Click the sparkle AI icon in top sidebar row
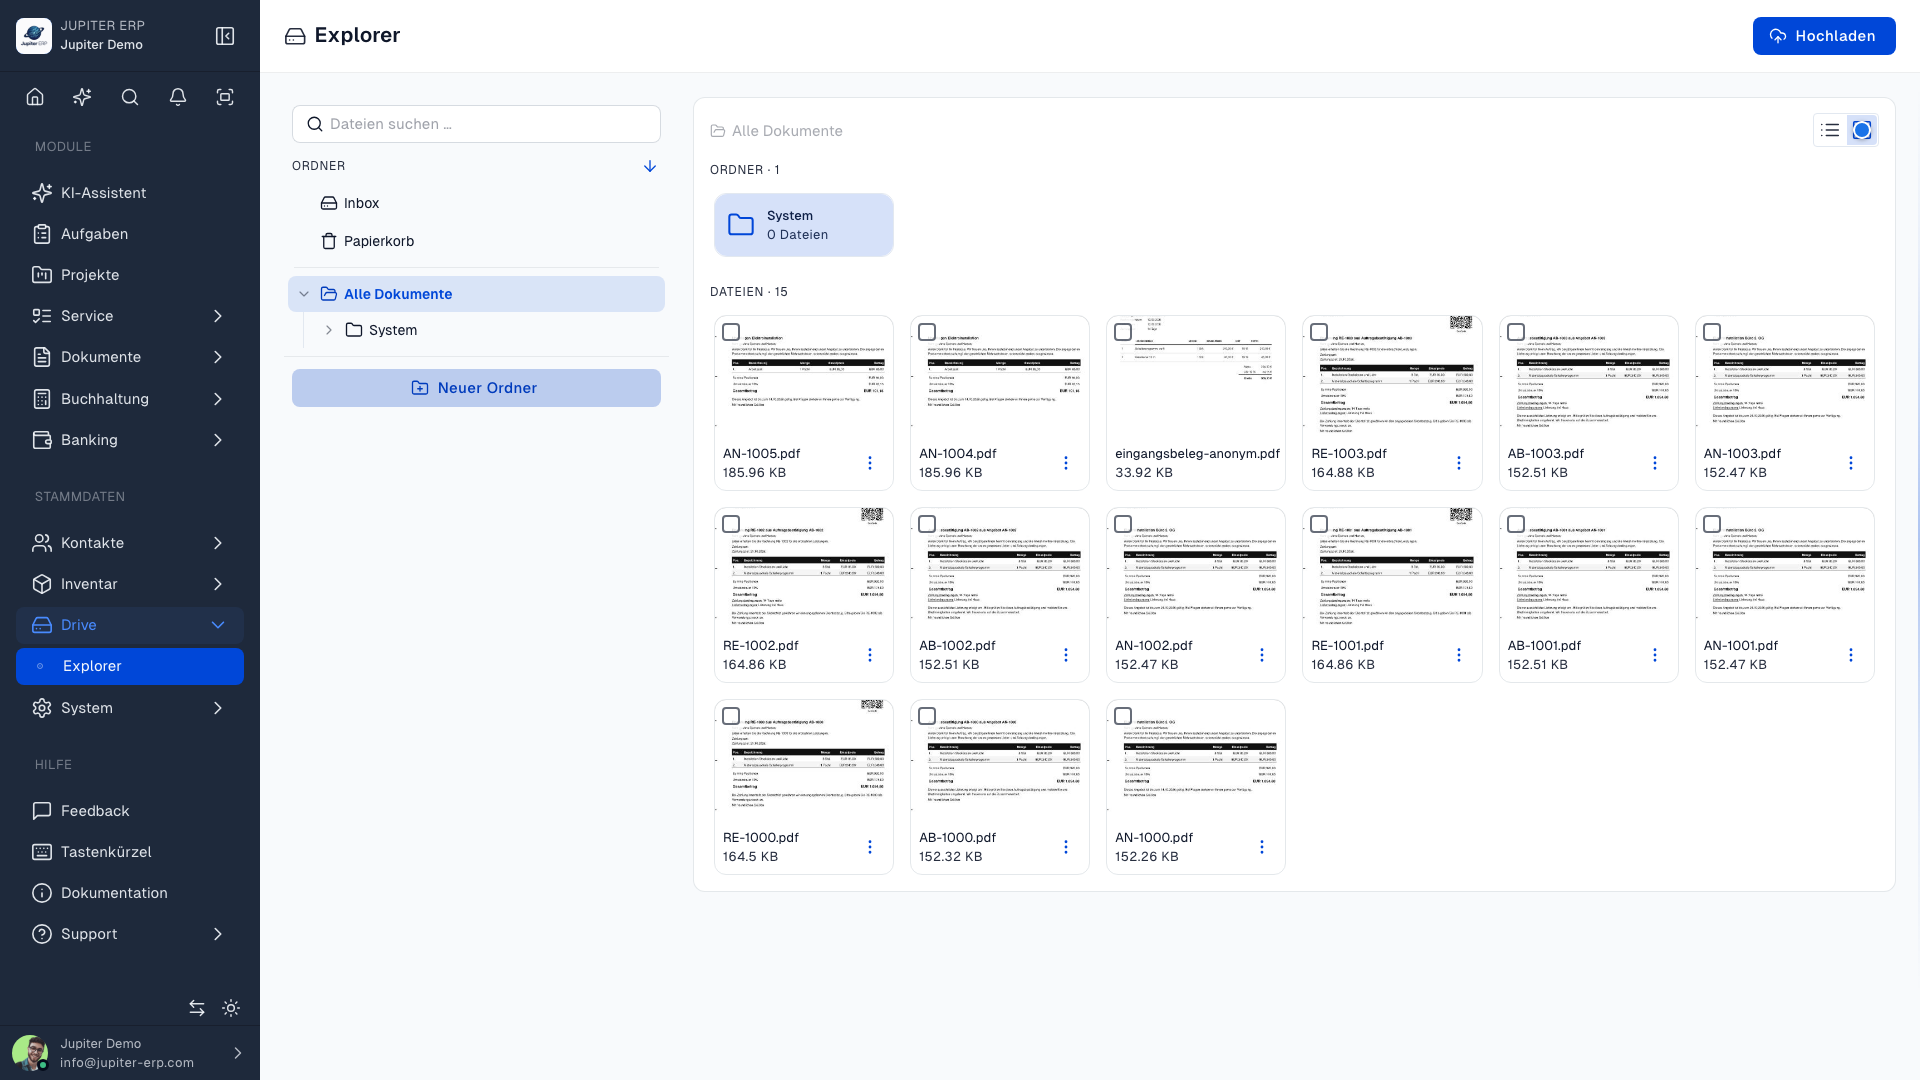The image size is (1920, 1080). click(82, 97)
